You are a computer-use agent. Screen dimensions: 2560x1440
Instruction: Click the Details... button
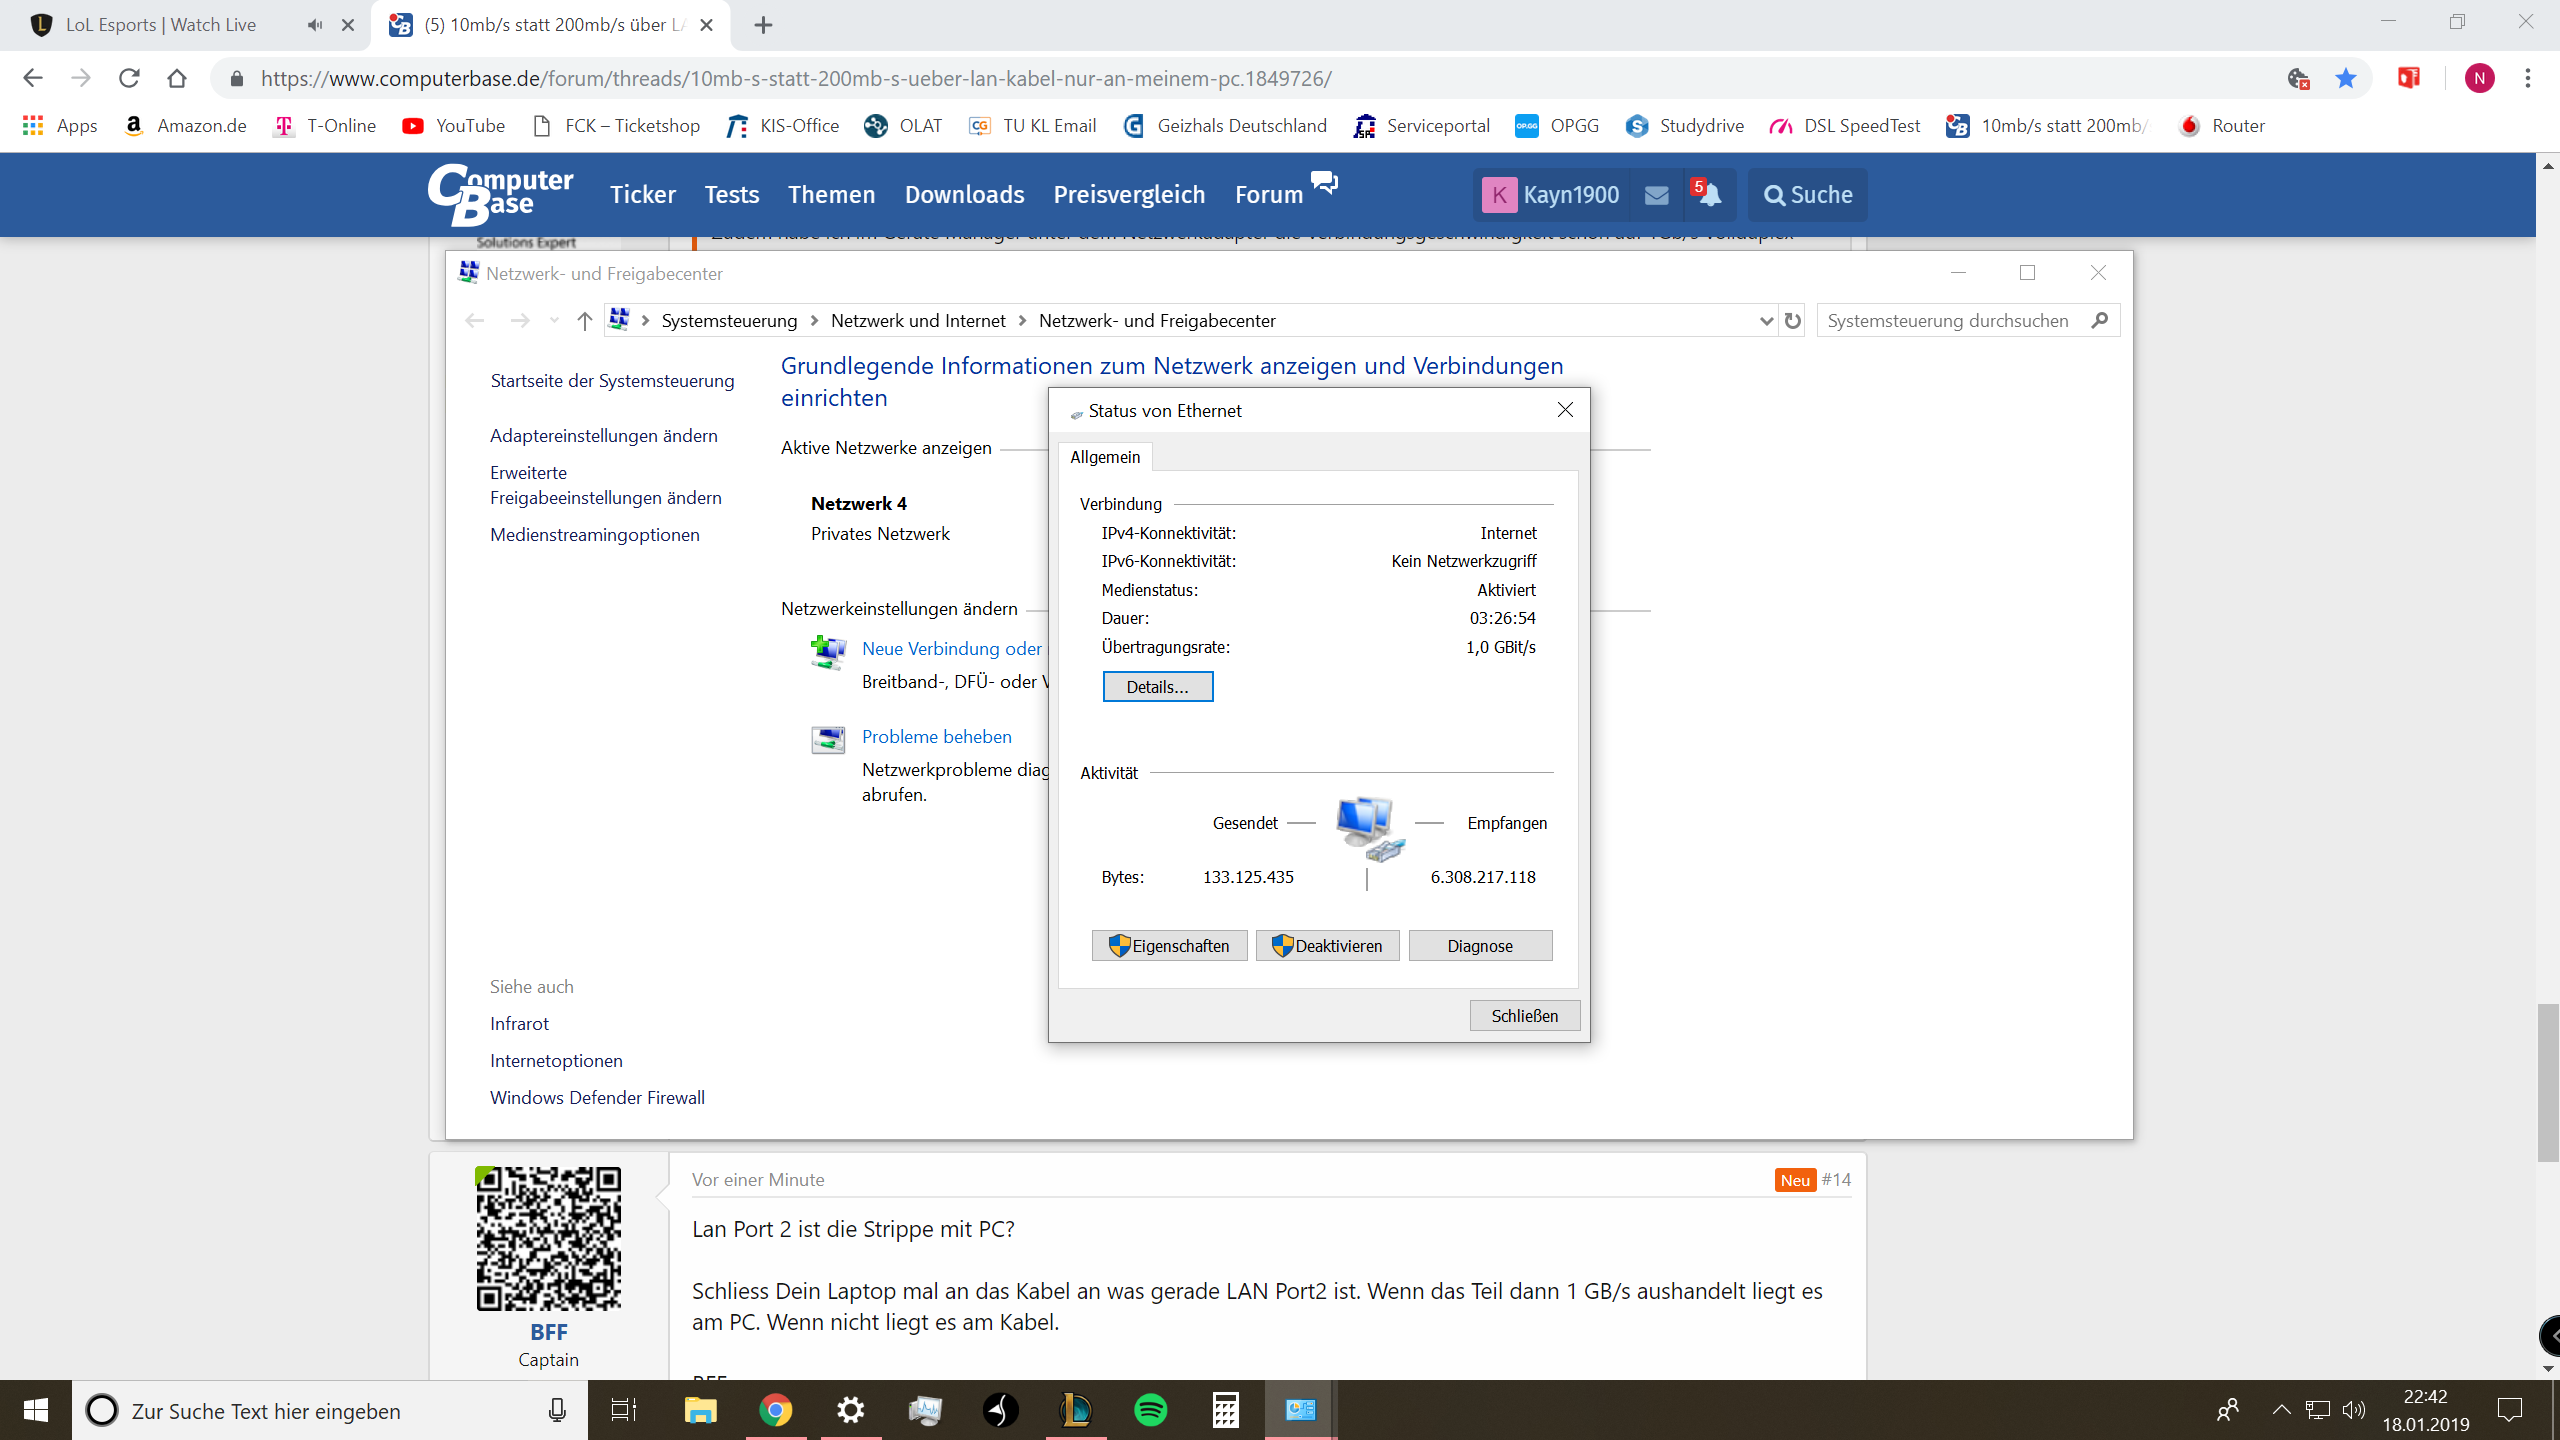pyautogui.click(x=1157, y=687)
